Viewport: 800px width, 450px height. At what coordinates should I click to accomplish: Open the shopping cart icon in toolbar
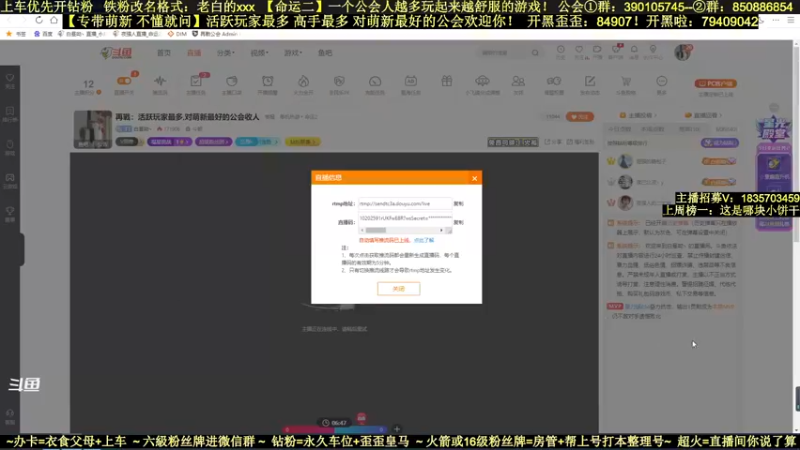coord(626,81)
